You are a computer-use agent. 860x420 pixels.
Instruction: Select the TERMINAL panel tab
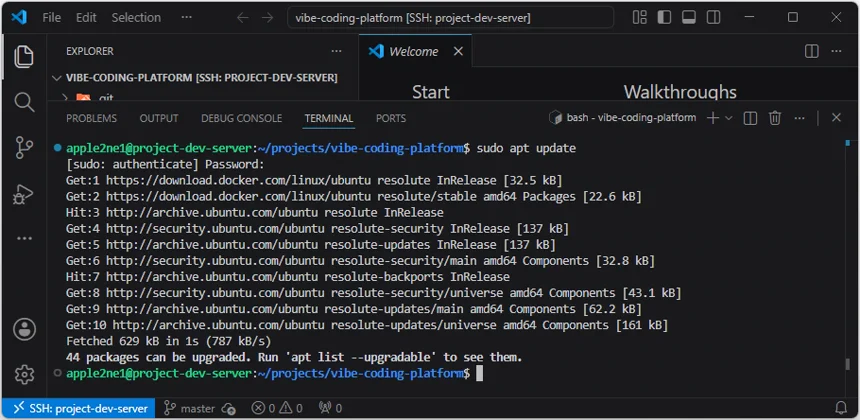(329, 118)
